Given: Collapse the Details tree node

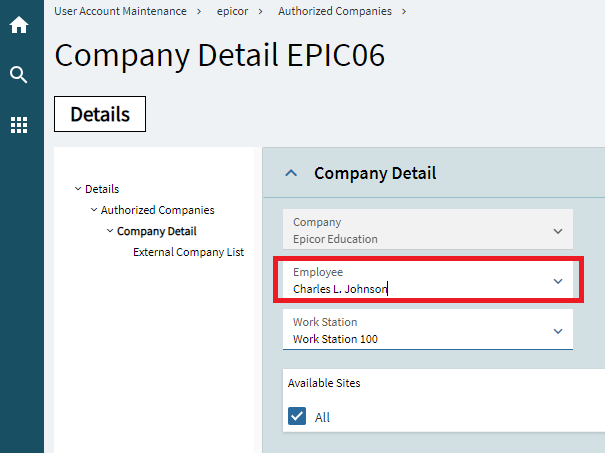Looking at the screenshot, I should (x=78, y=188).
